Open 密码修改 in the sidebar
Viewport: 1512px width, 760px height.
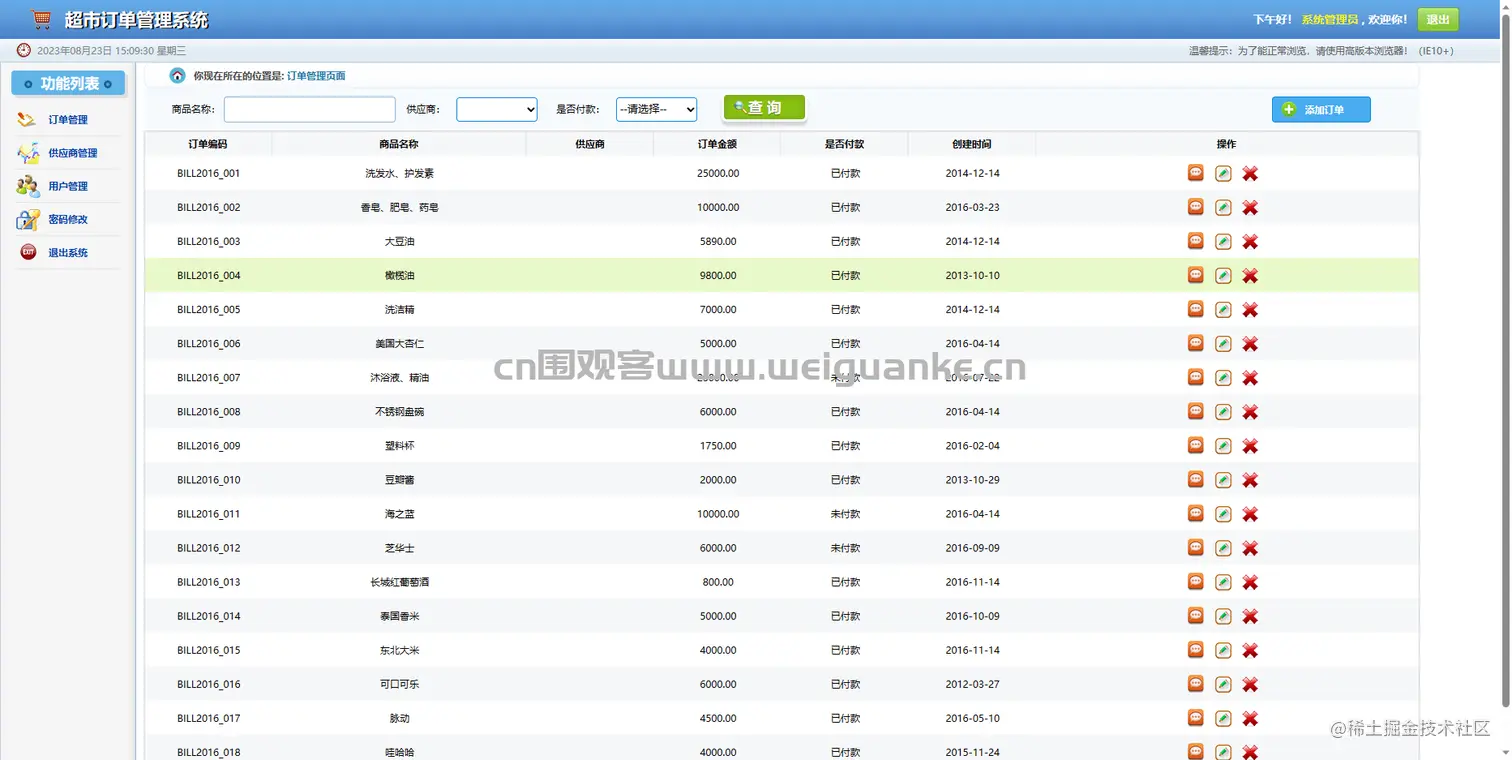68,219
